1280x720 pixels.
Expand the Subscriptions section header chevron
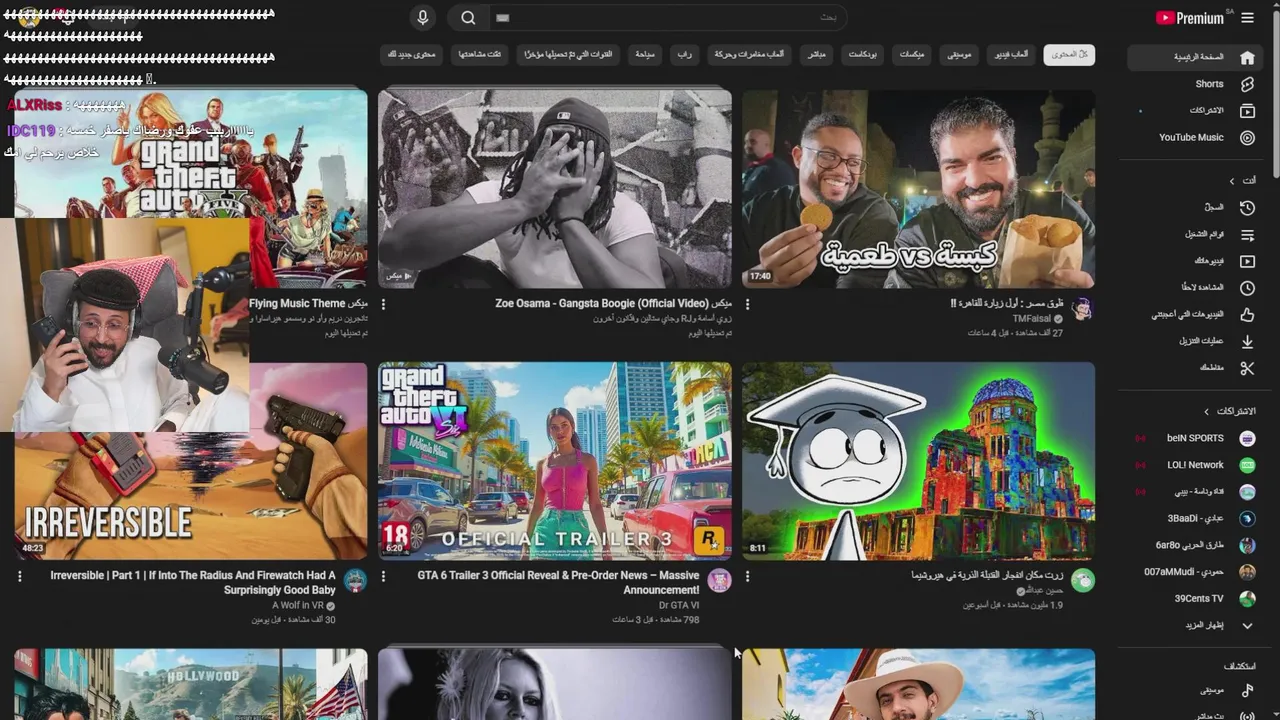[1206, 411]
